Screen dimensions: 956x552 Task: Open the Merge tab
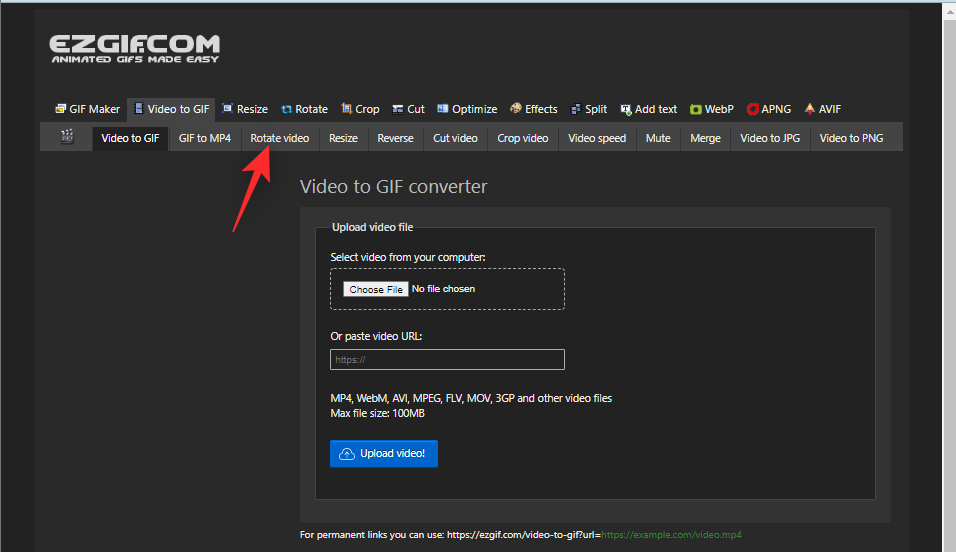[x=705, y=138]
